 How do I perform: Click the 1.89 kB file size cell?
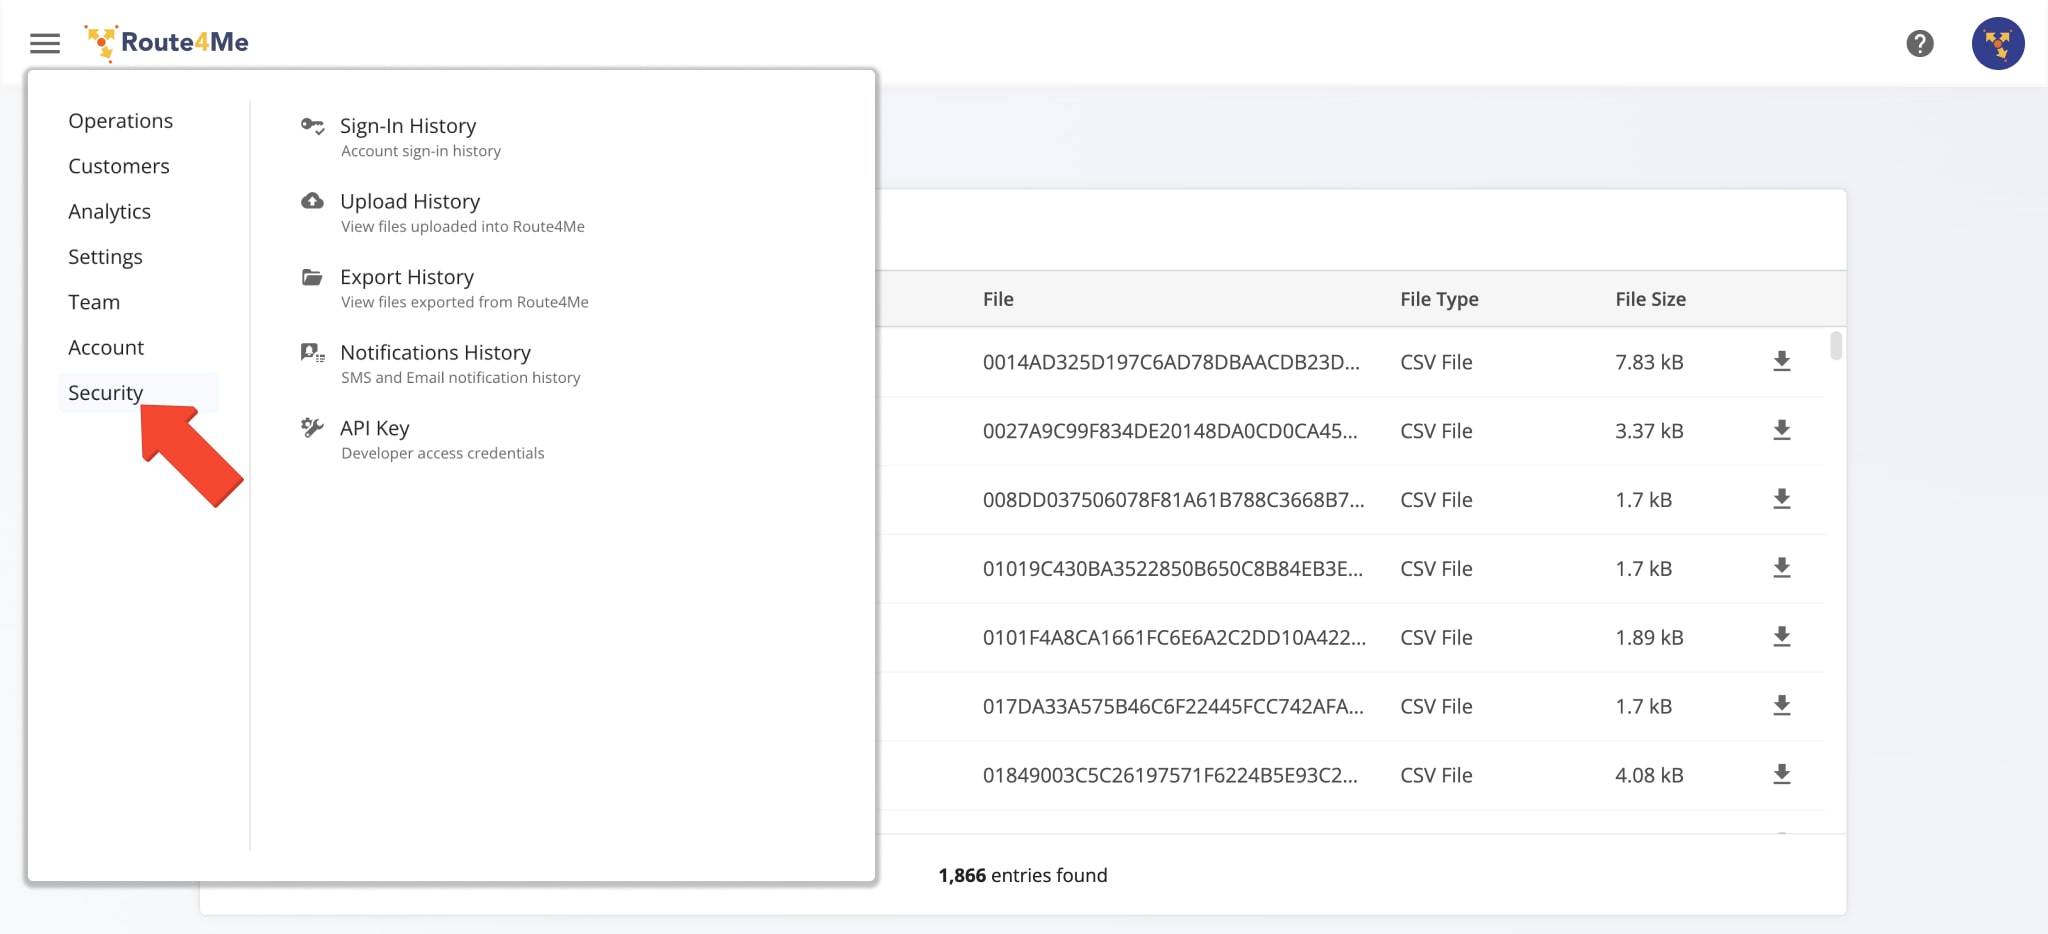pos(1649,638)
